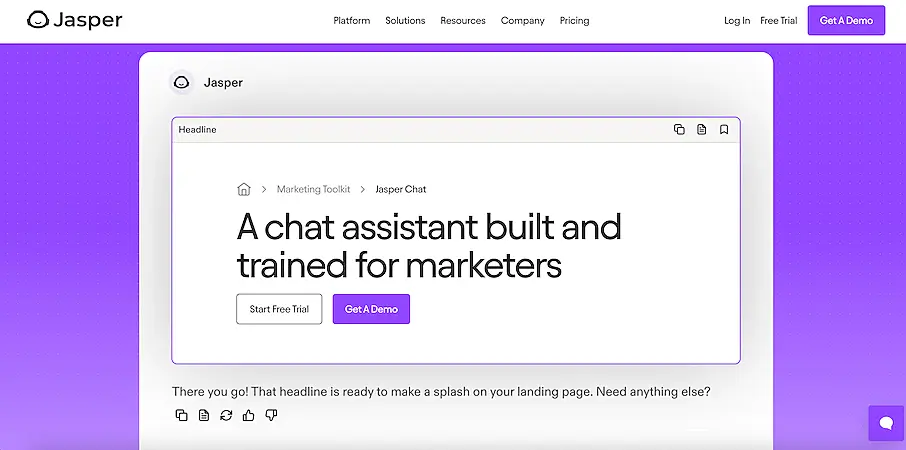906x450 pixels.
Task: Click the 'There you go!' response text
Action: (x=441, y=391)
